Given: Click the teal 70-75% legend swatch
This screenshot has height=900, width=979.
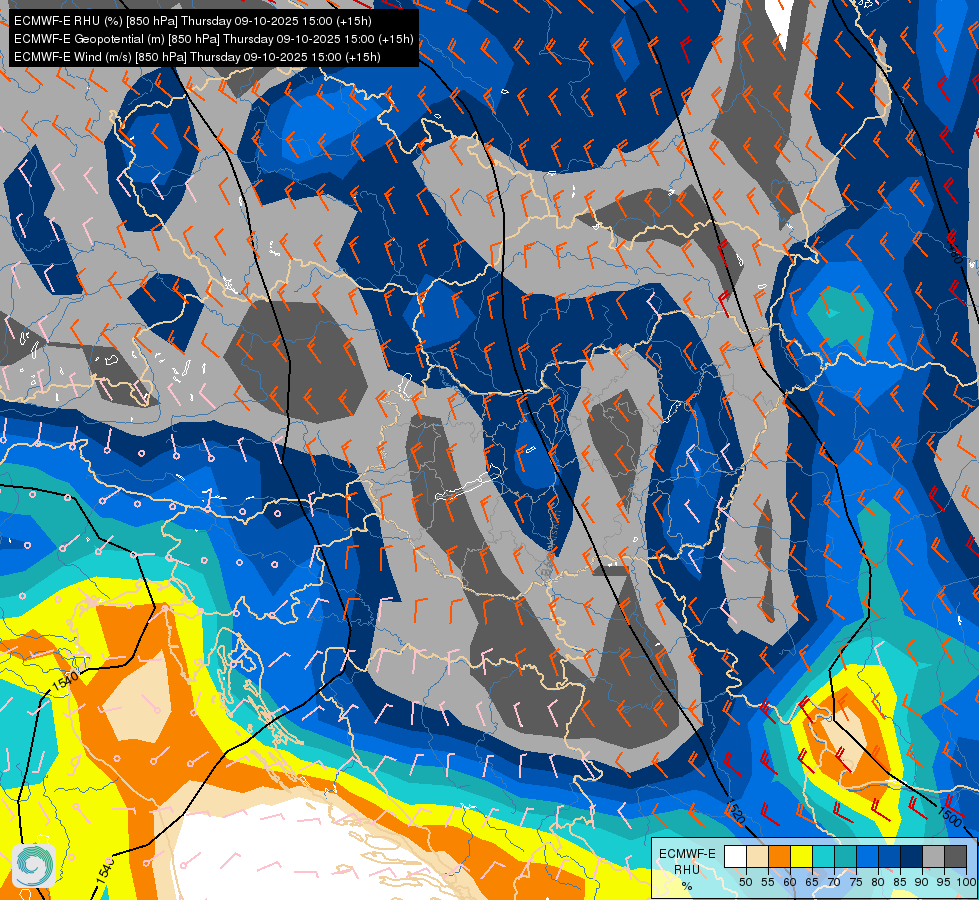Looking at the screenshot, I should [x=845, y=856].
